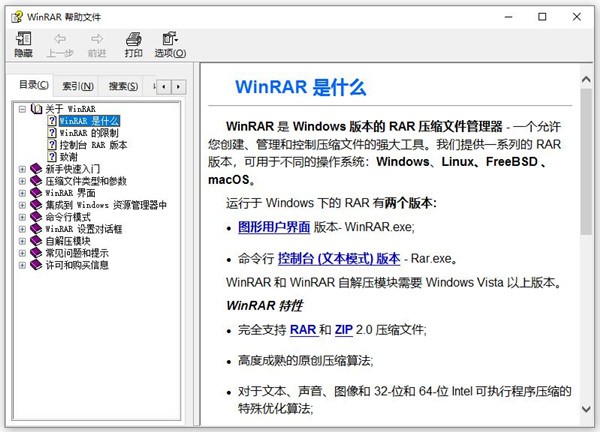The width and height of the screenshot is (600, 432).
Task: Click question page icon beside WinRAR 的限制
Action: 52,132
